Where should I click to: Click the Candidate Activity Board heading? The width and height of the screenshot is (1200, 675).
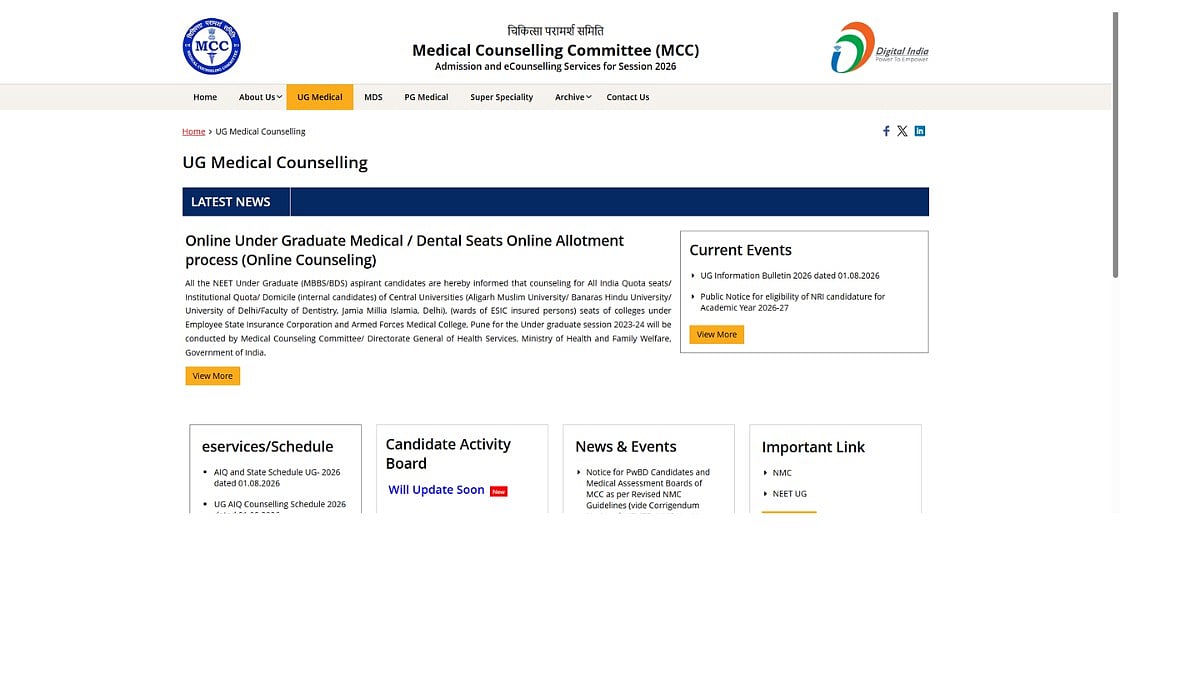448,454
